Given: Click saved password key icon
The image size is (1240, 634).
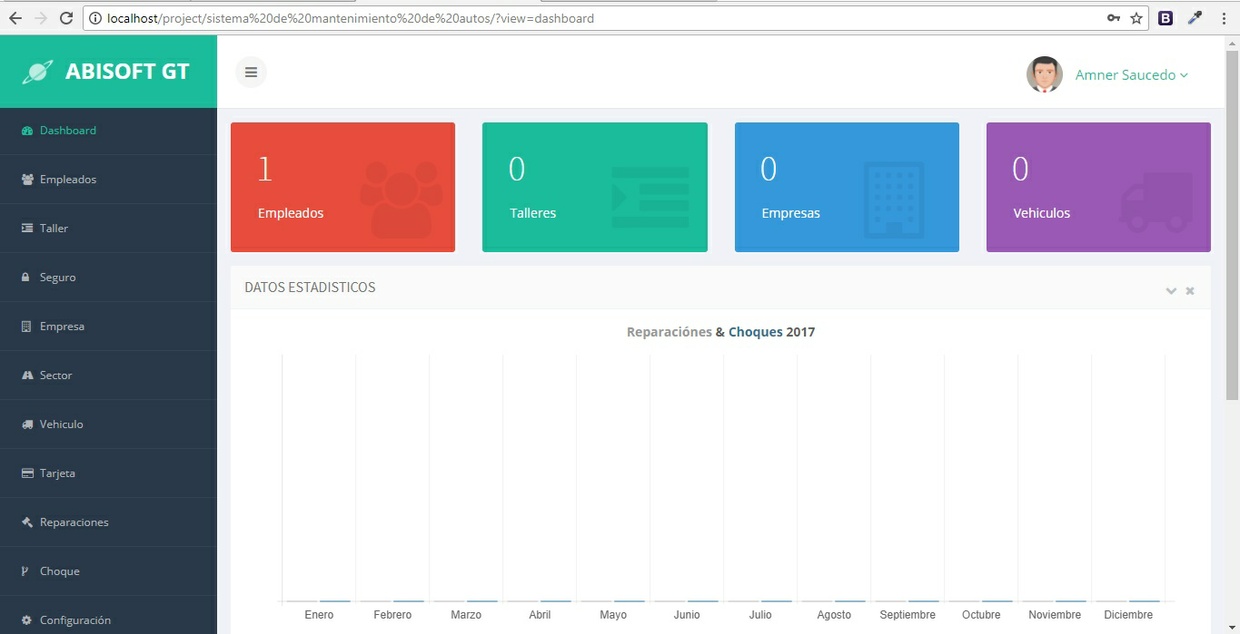Looking at the screenshot, I should (1113, 18).
